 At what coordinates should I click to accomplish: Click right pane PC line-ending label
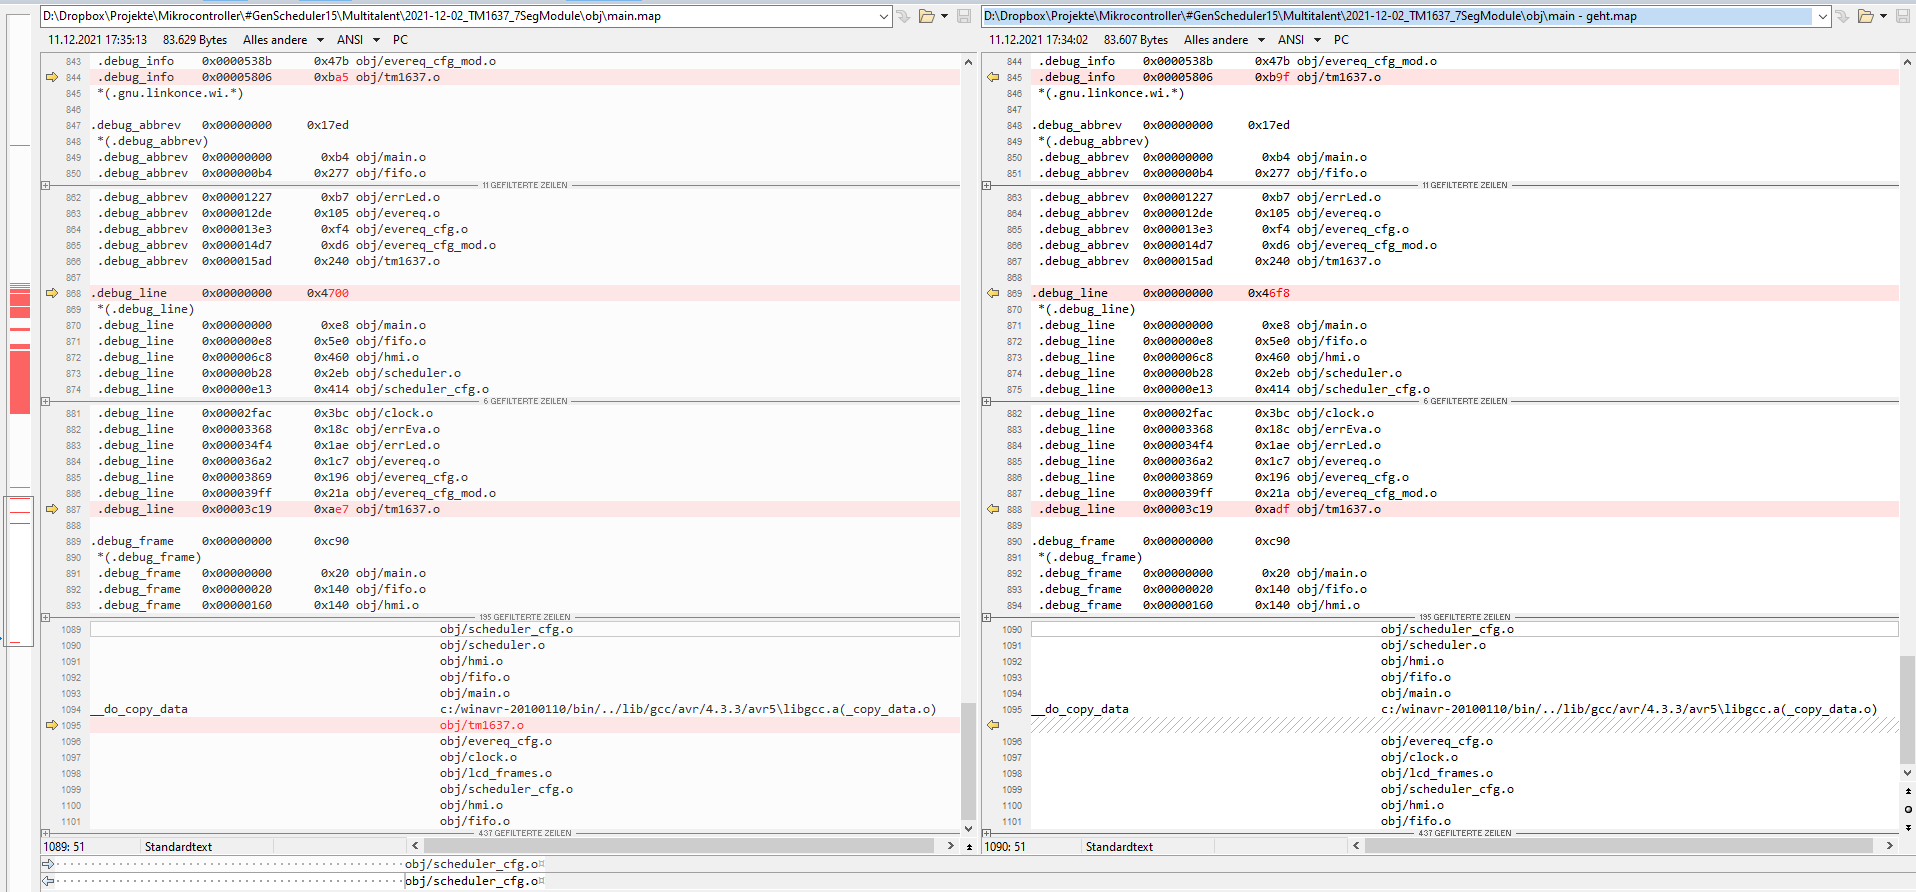point(1341,40)
